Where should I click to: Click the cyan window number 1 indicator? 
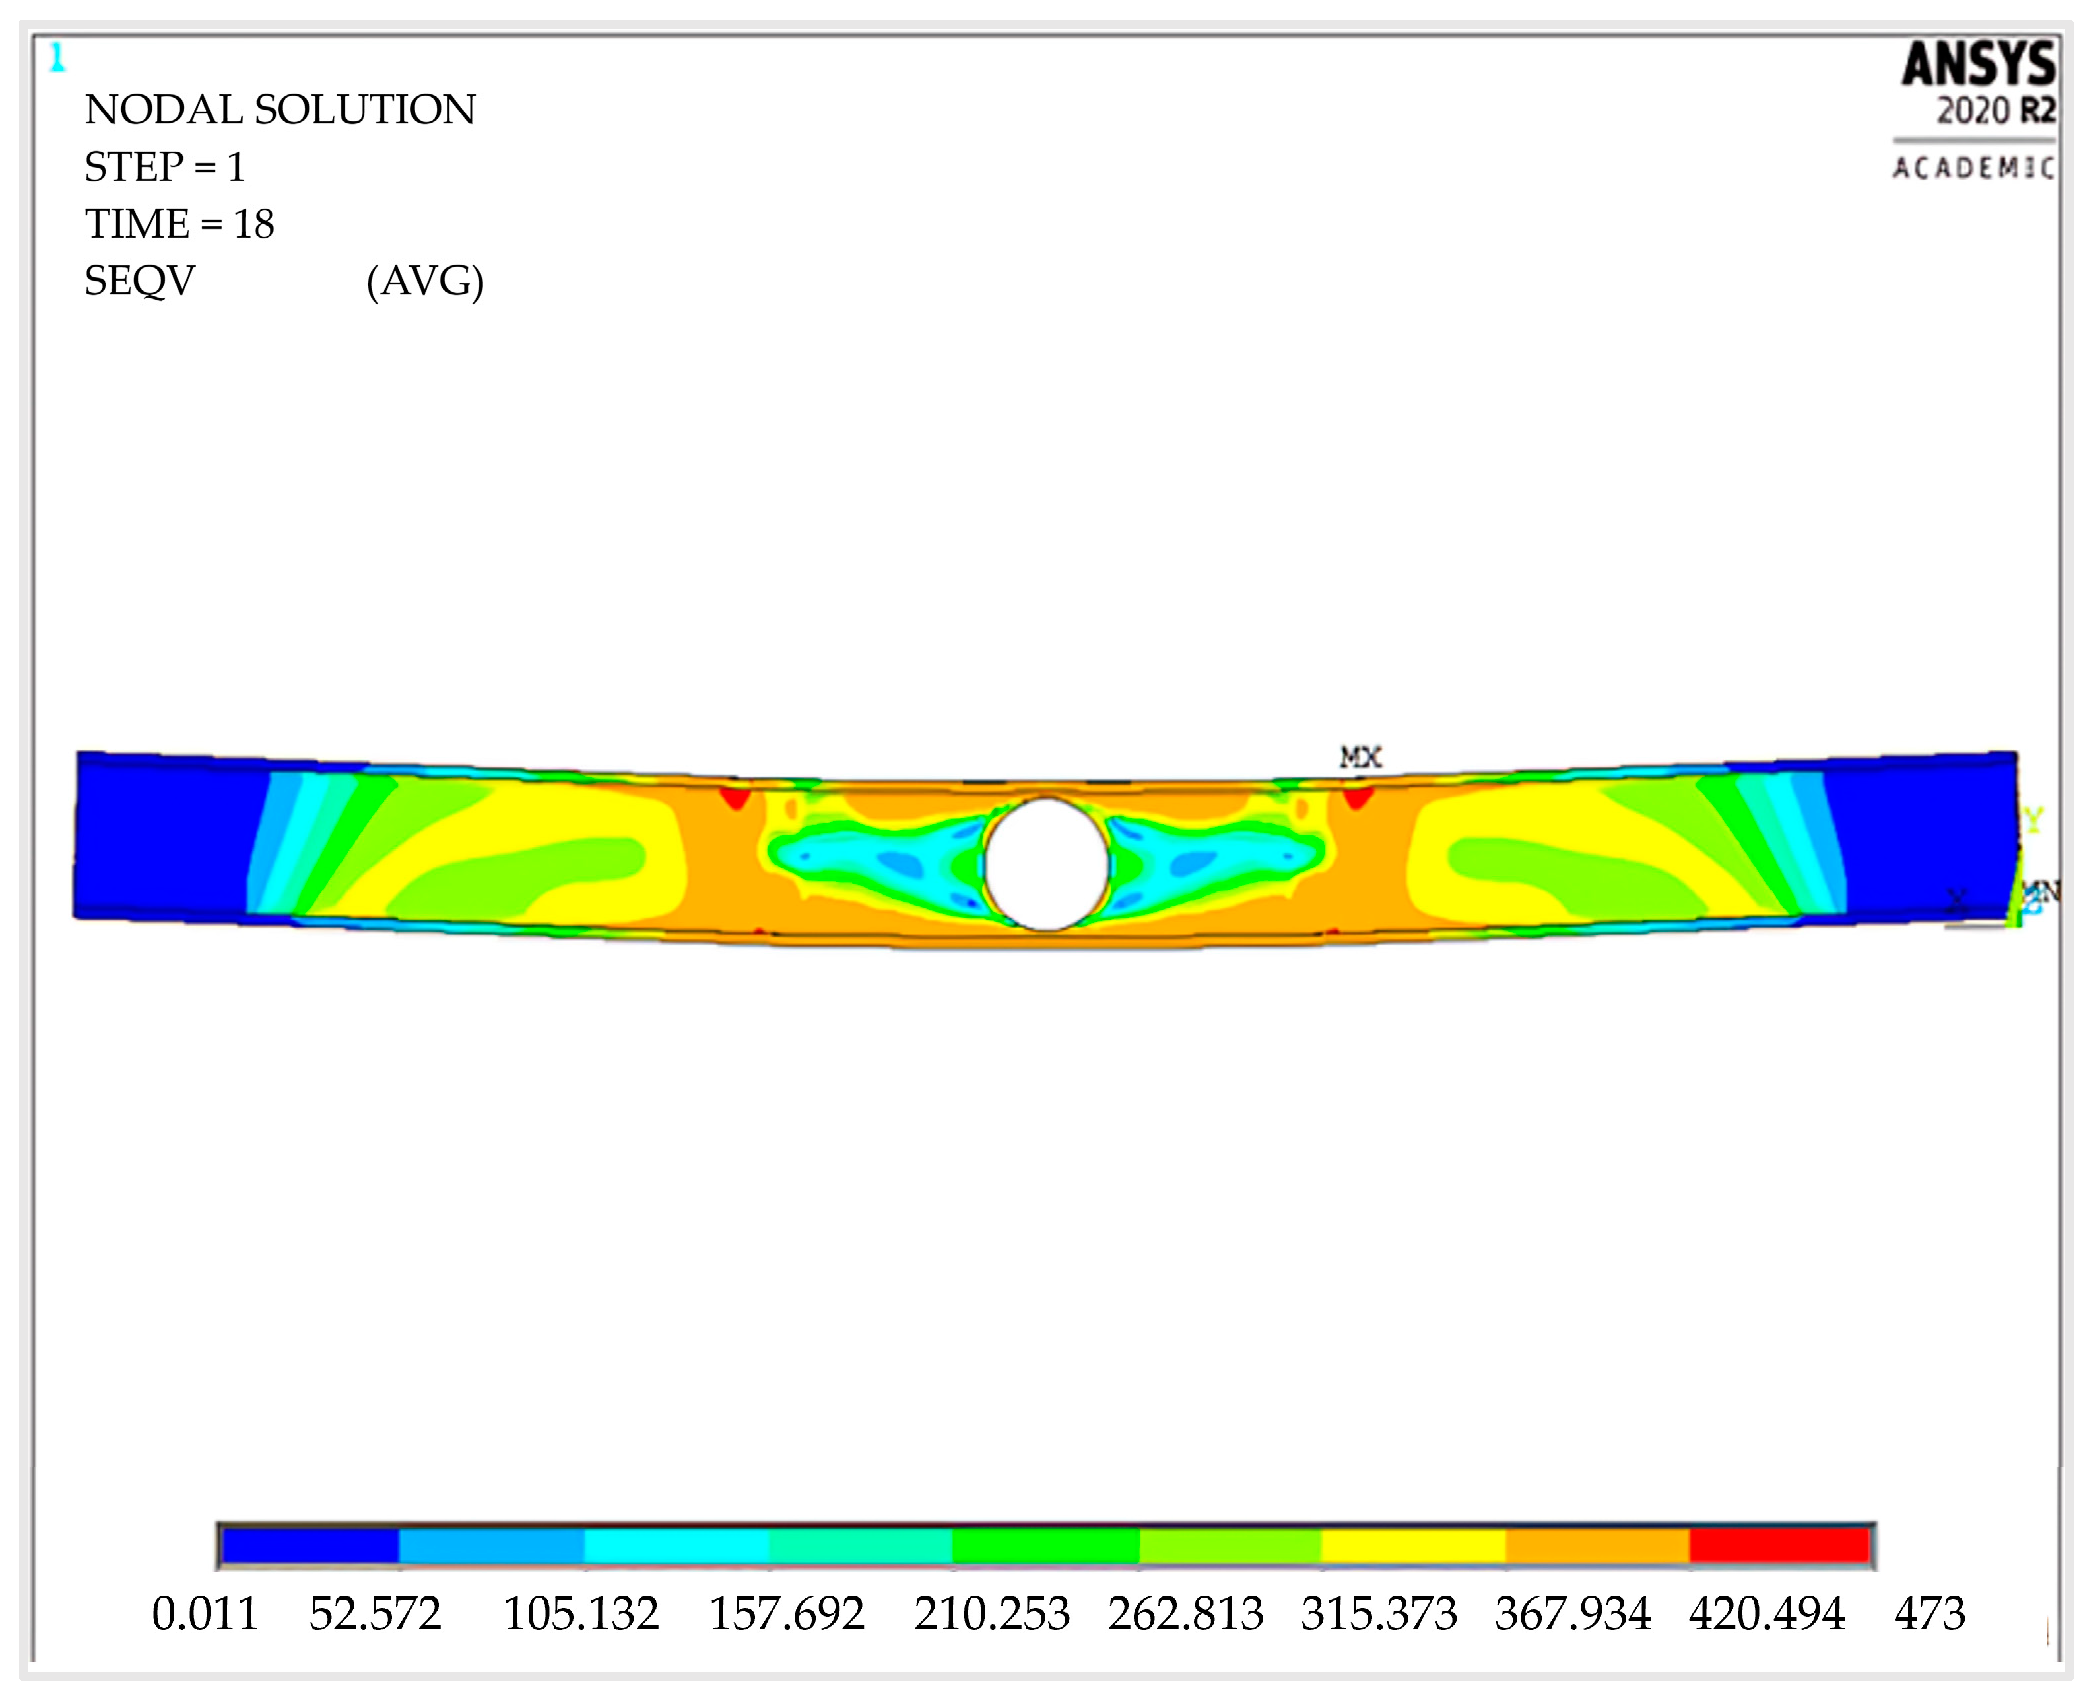[57, 57]
